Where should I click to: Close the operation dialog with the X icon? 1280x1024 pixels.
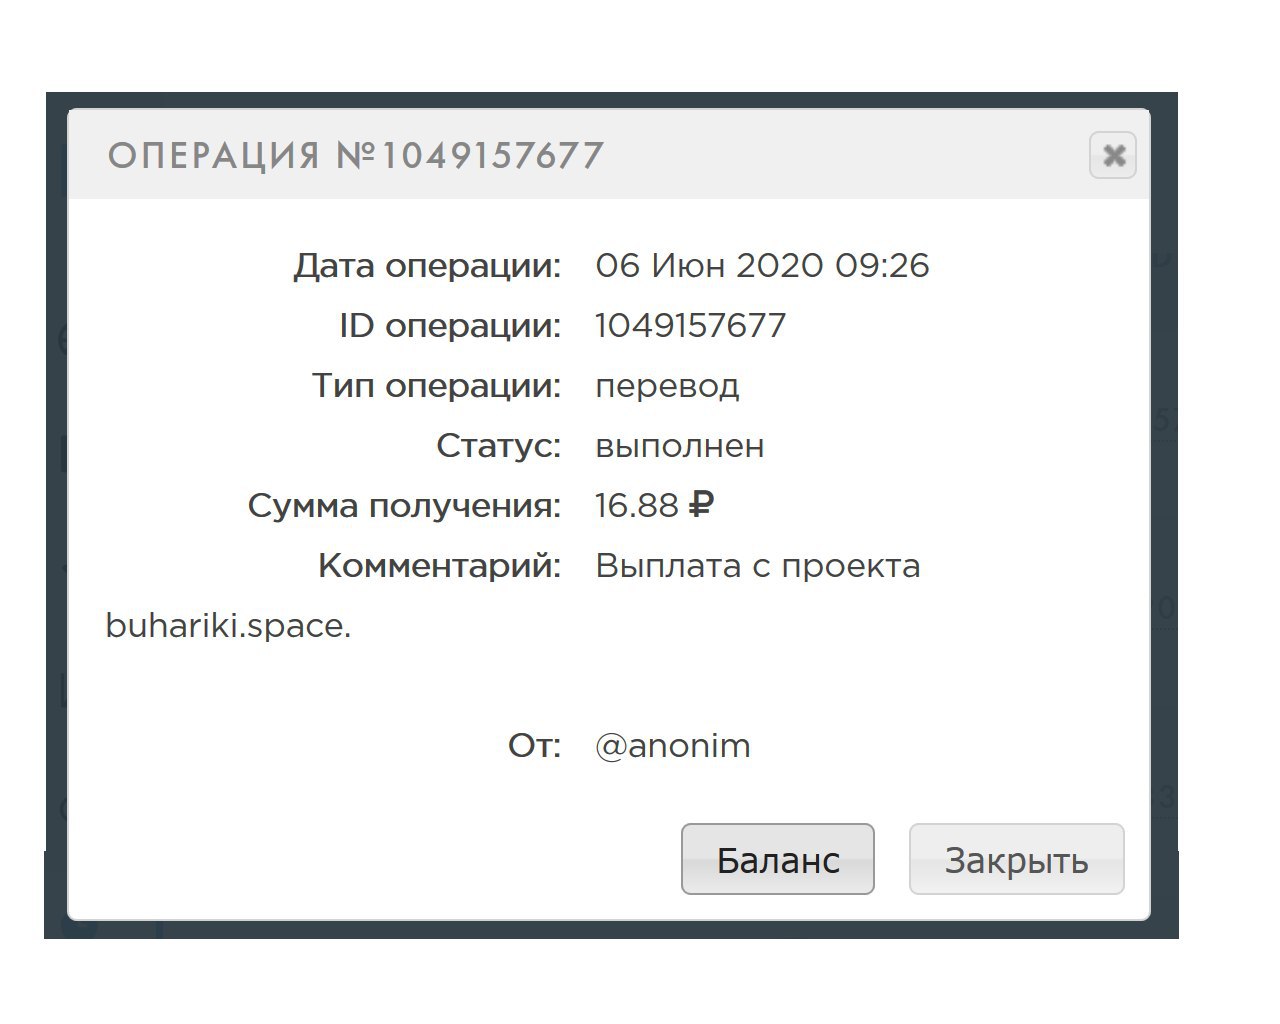[1112, 155]
